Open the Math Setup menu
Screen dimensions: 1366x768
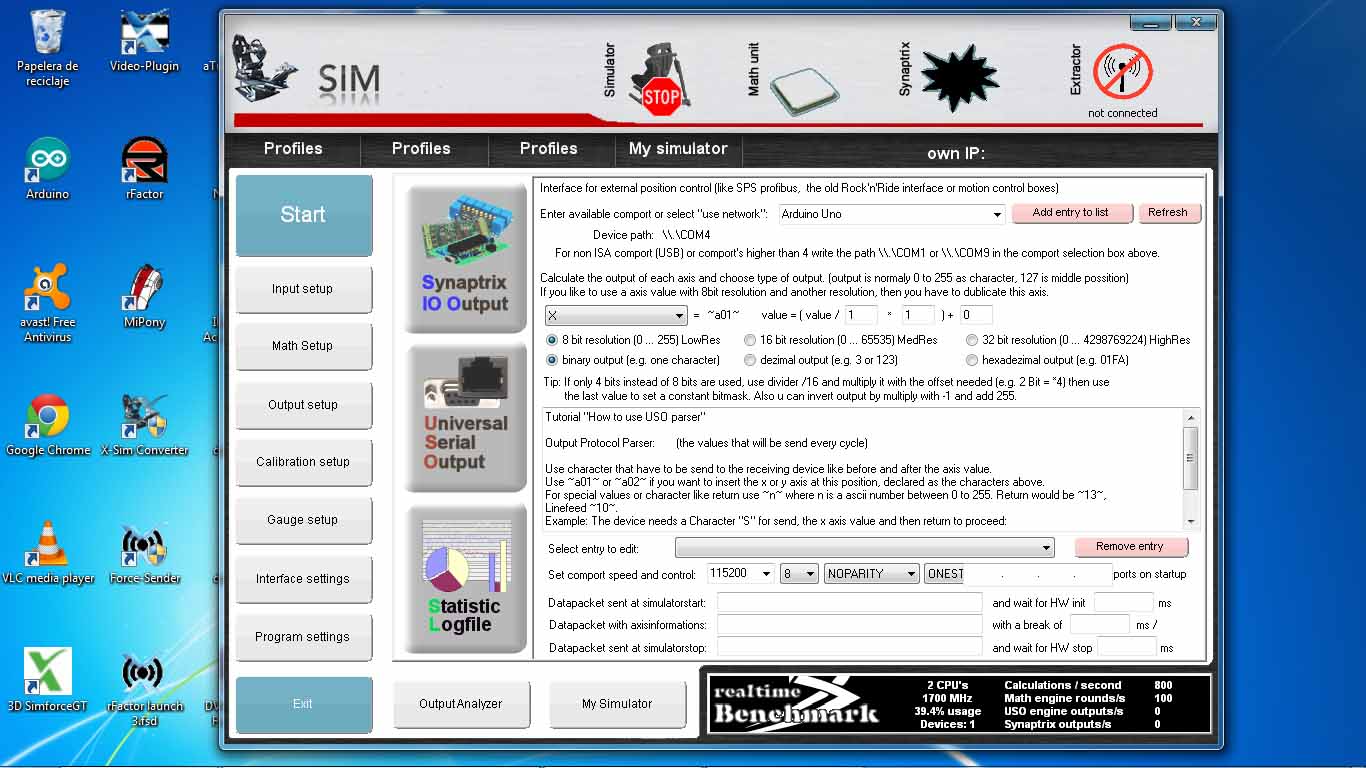(302, 346)
